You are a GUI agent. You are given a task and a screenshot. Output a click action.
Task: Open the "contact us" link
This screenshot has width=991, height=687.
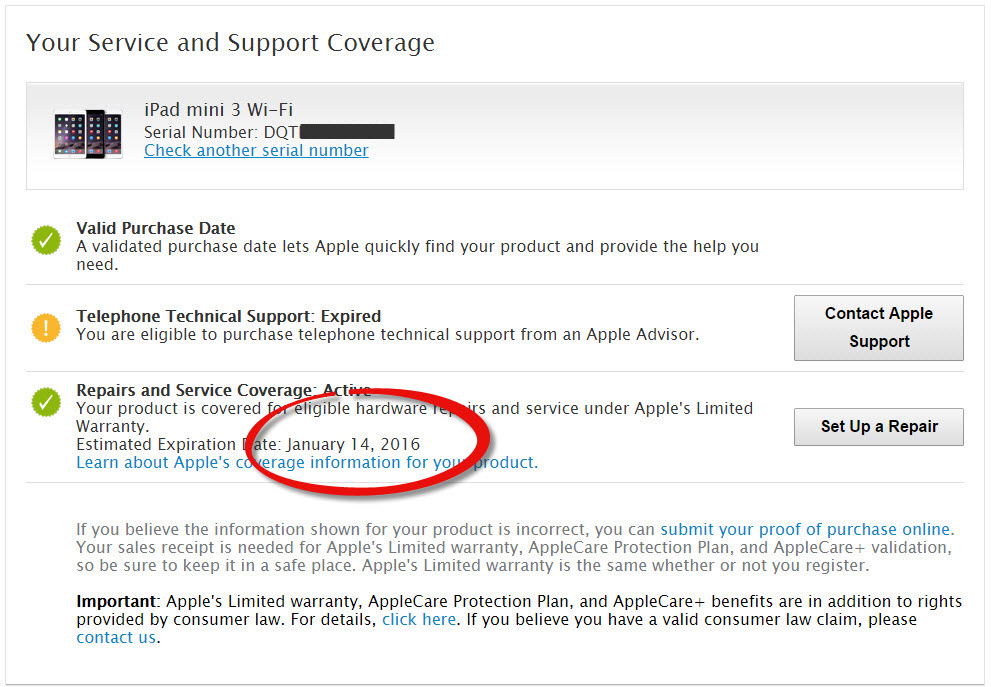pos(116,638)
